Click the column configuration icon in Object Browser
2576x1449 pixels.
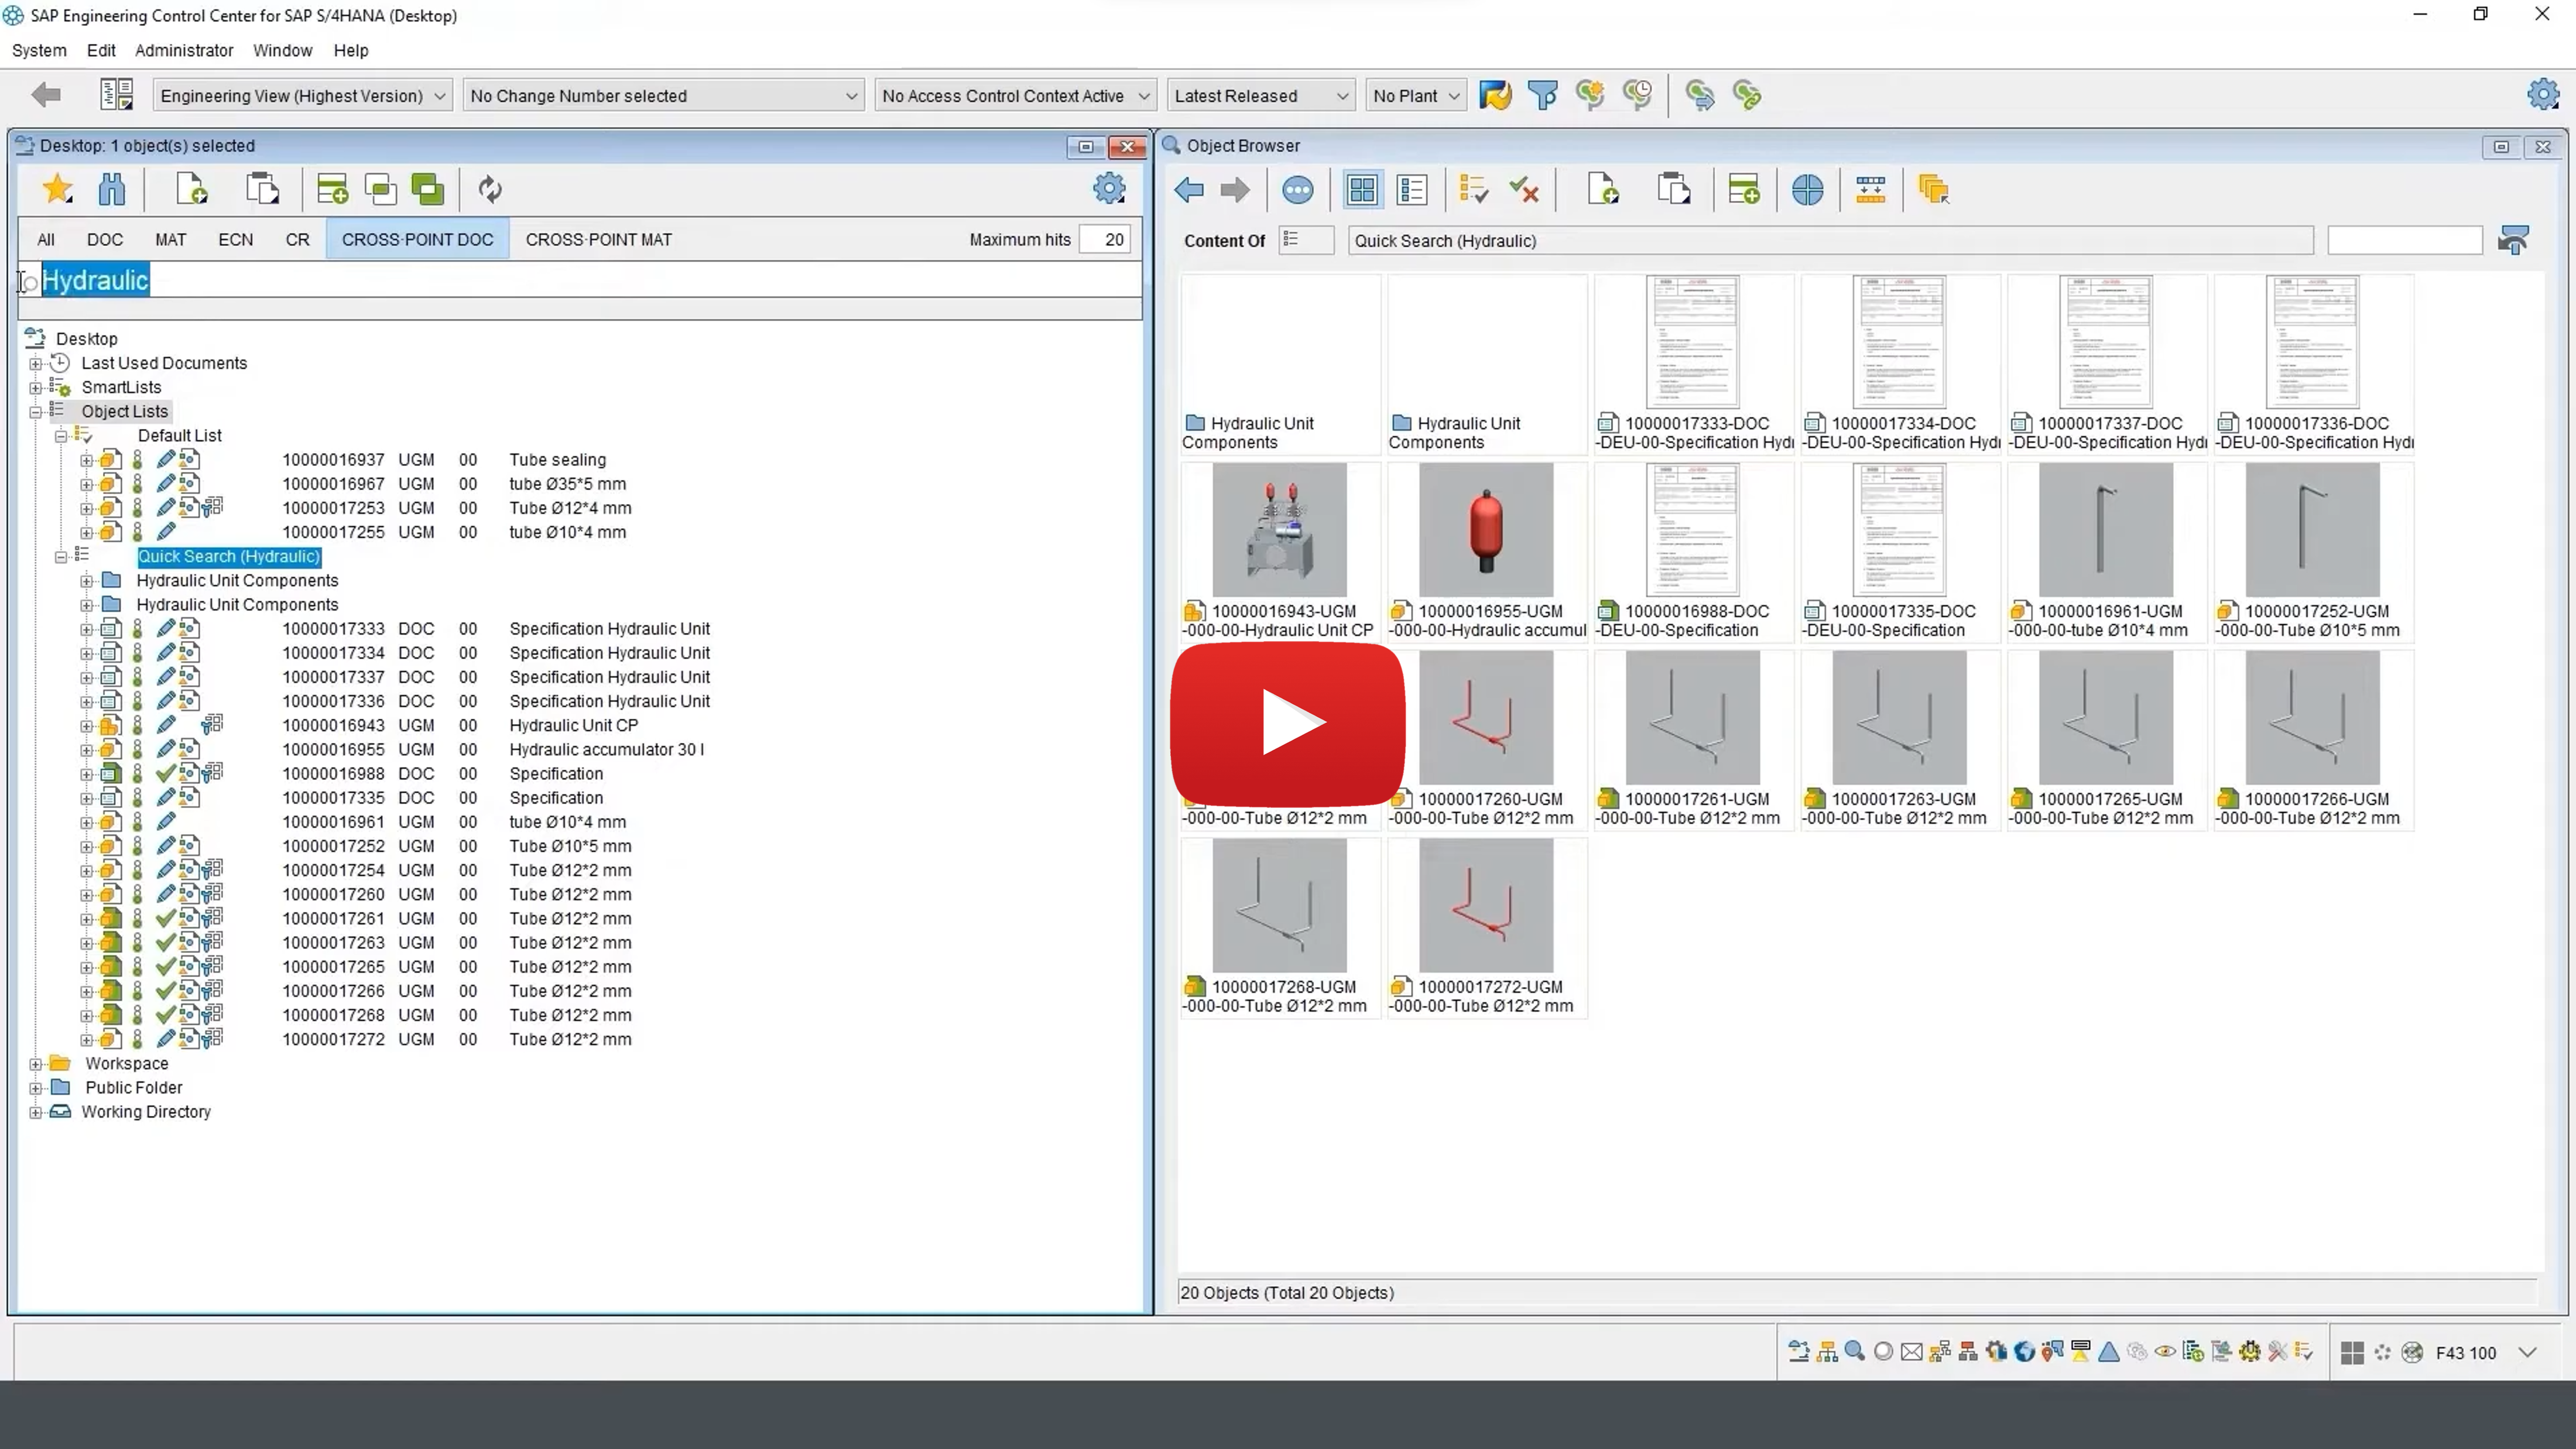(x=1870, y=190)
